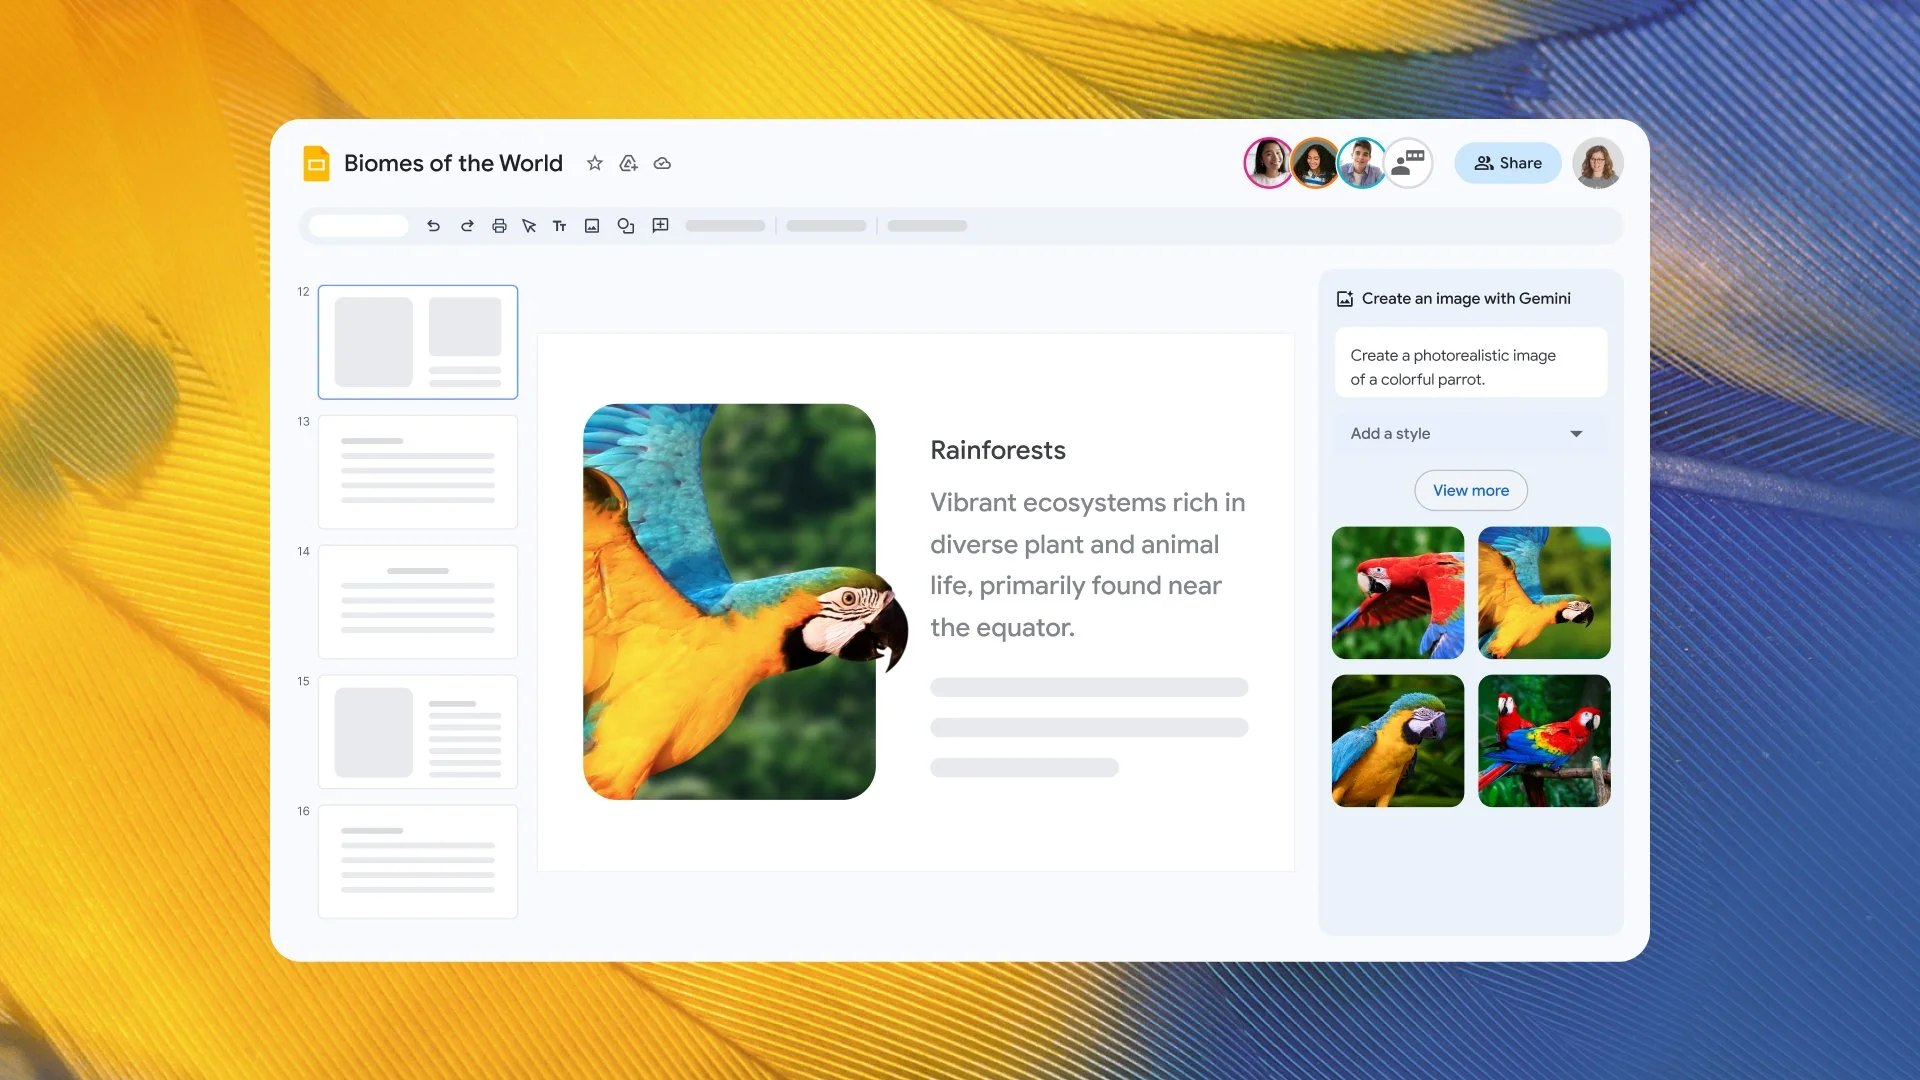Click the undo arrow in the toolbar
The image size is (1920, 1080).
[x=433, y=226]
